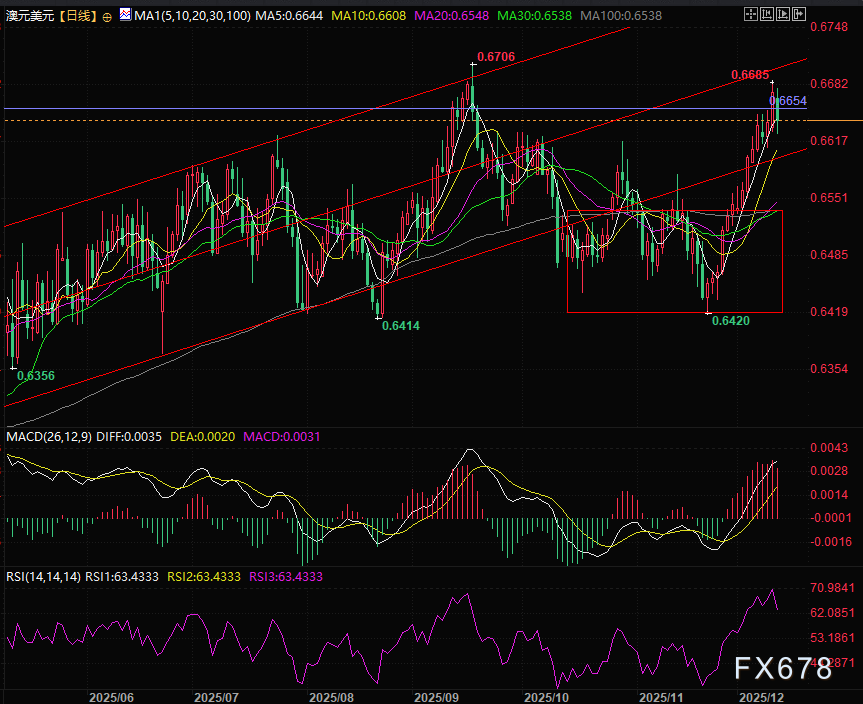The image size is (863, 704).
Task: Click the 0.6414 low price marker
Action: tap(401, 326)
